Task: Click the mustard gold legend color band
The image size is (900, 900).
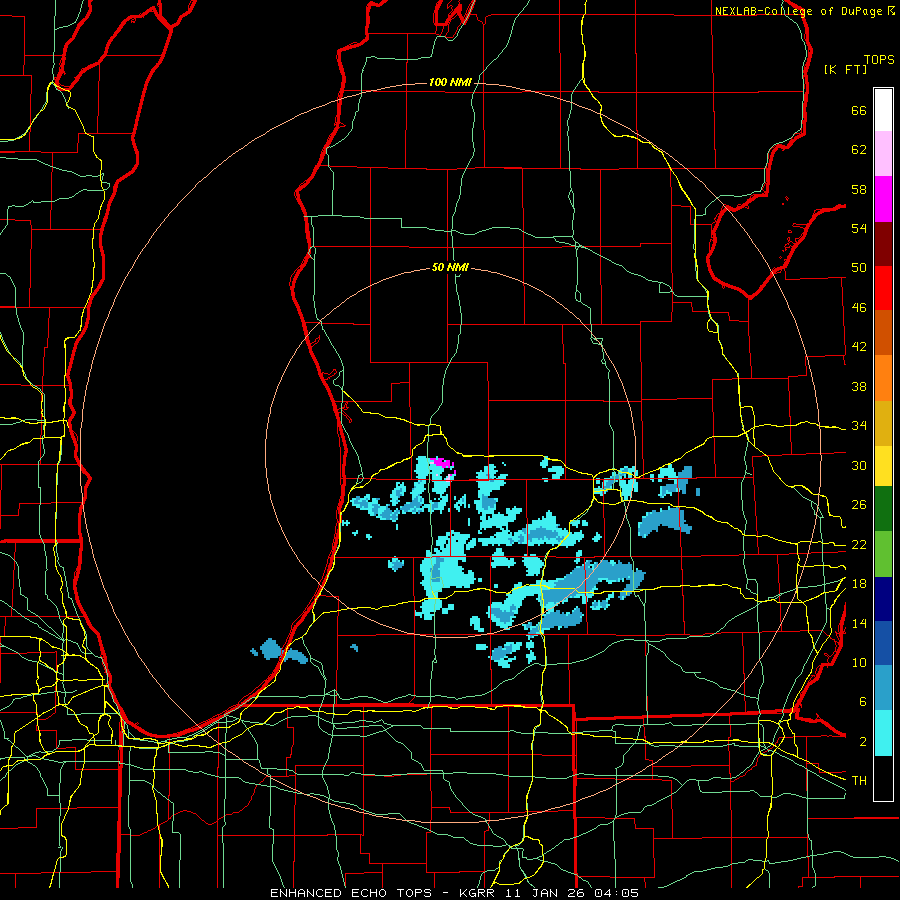Action: (x=883, y=424)
